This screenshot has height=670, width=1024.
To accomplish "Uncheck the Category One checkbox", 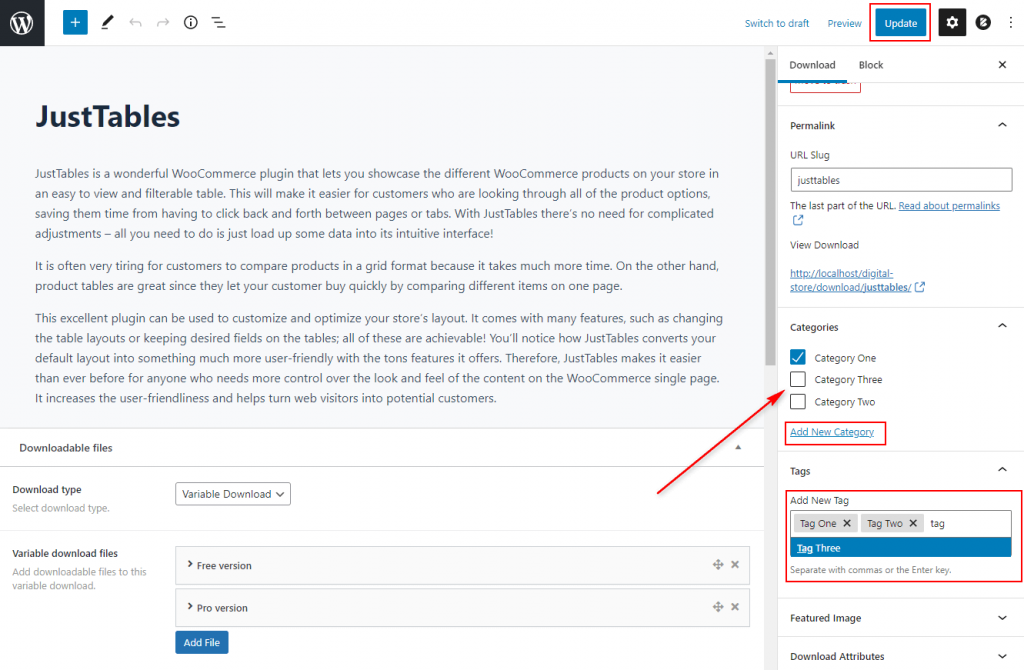I will click(x=798, y=357).
